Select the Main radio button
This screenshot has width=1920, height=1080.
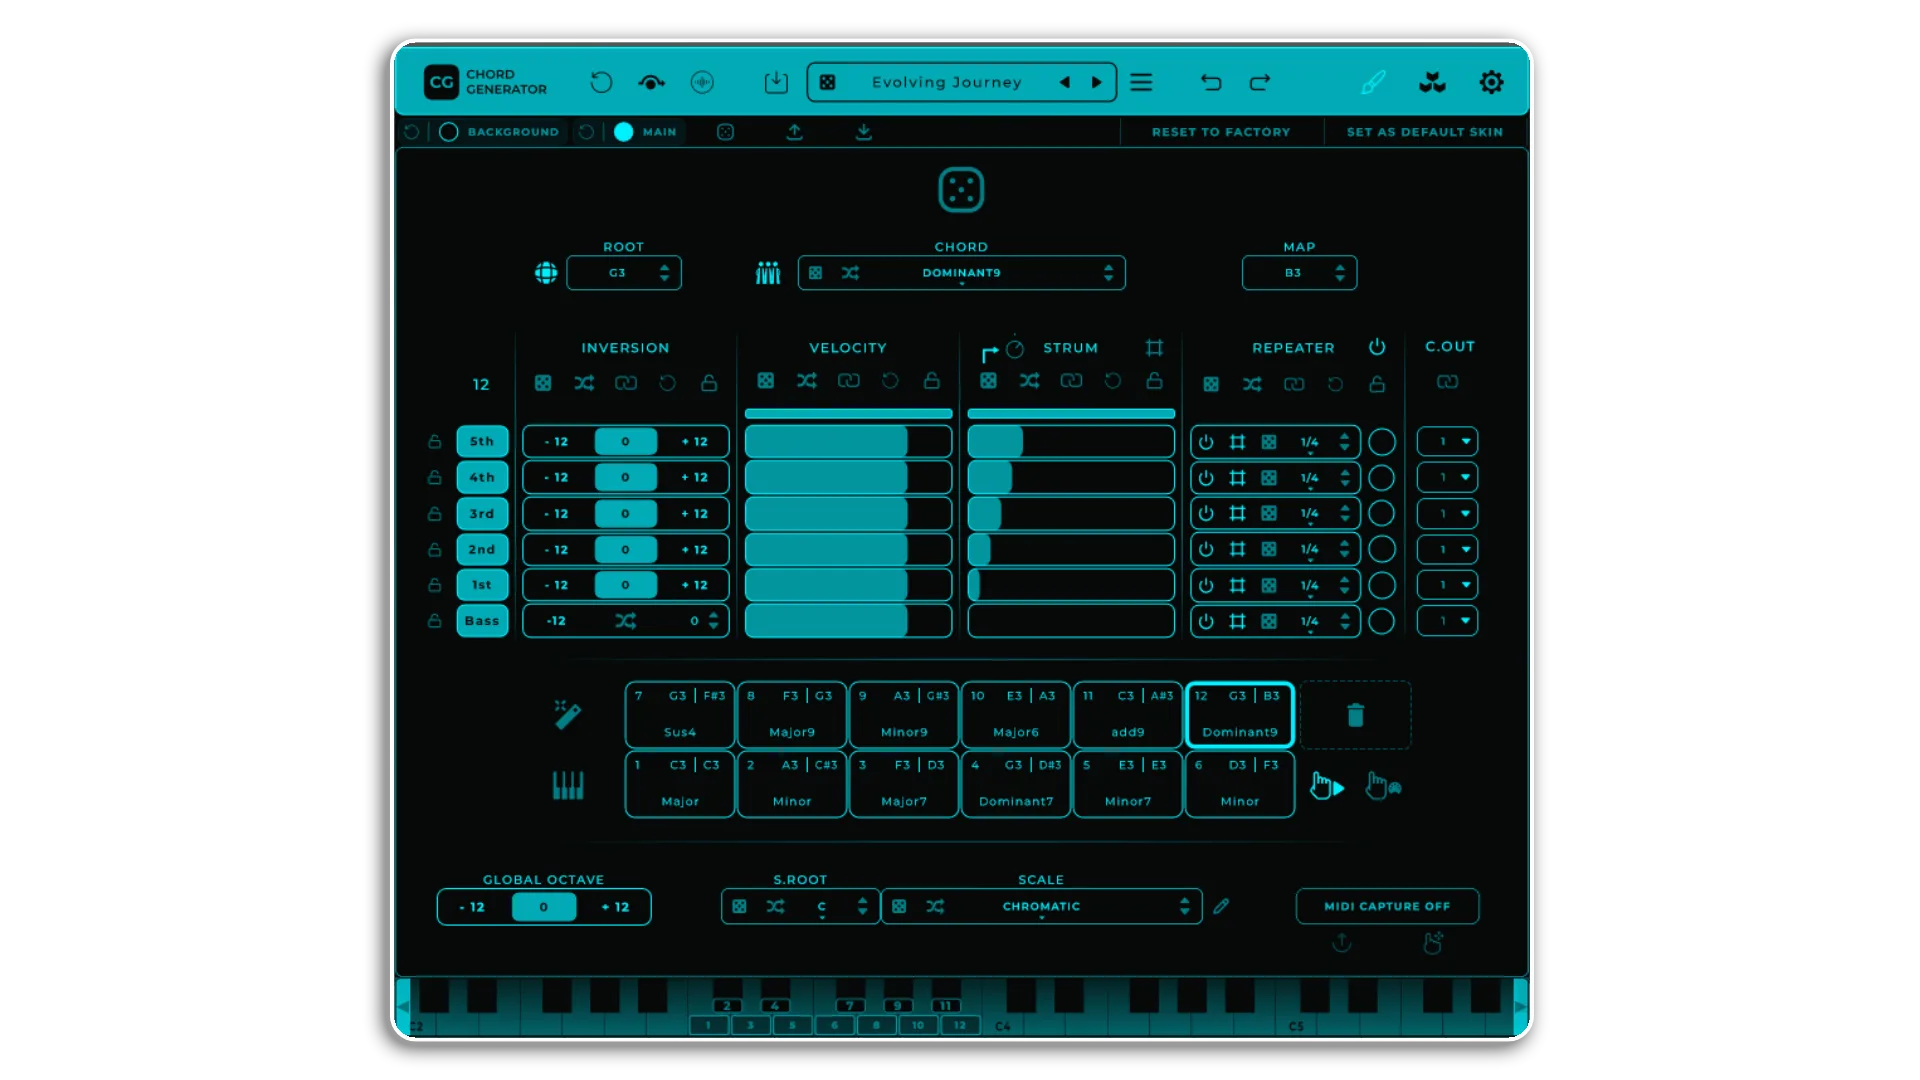point(623,132)
